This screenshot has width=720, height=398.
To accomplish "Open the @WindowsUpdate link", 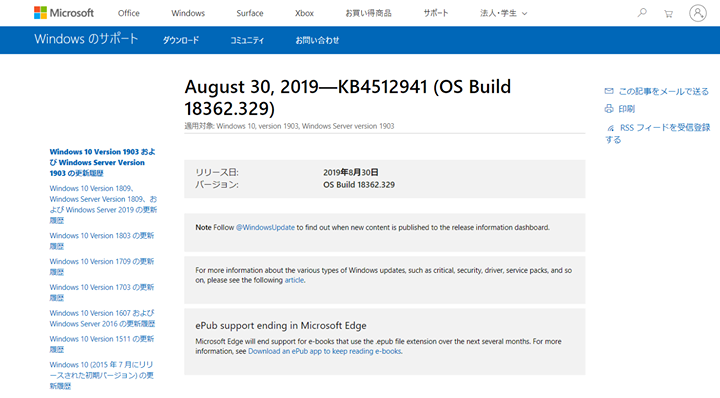I will coord(265,227).
